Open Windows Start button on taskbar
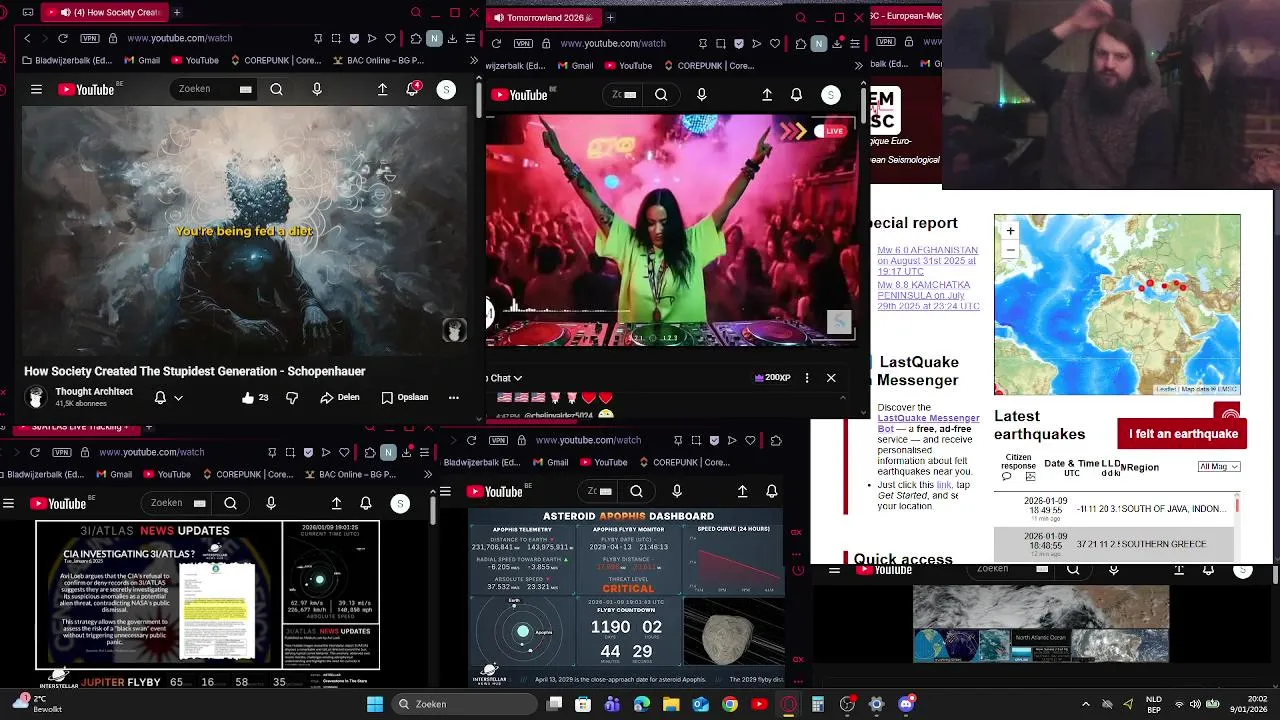Viewport: 1280px width, 720px height. pos(375,704)
